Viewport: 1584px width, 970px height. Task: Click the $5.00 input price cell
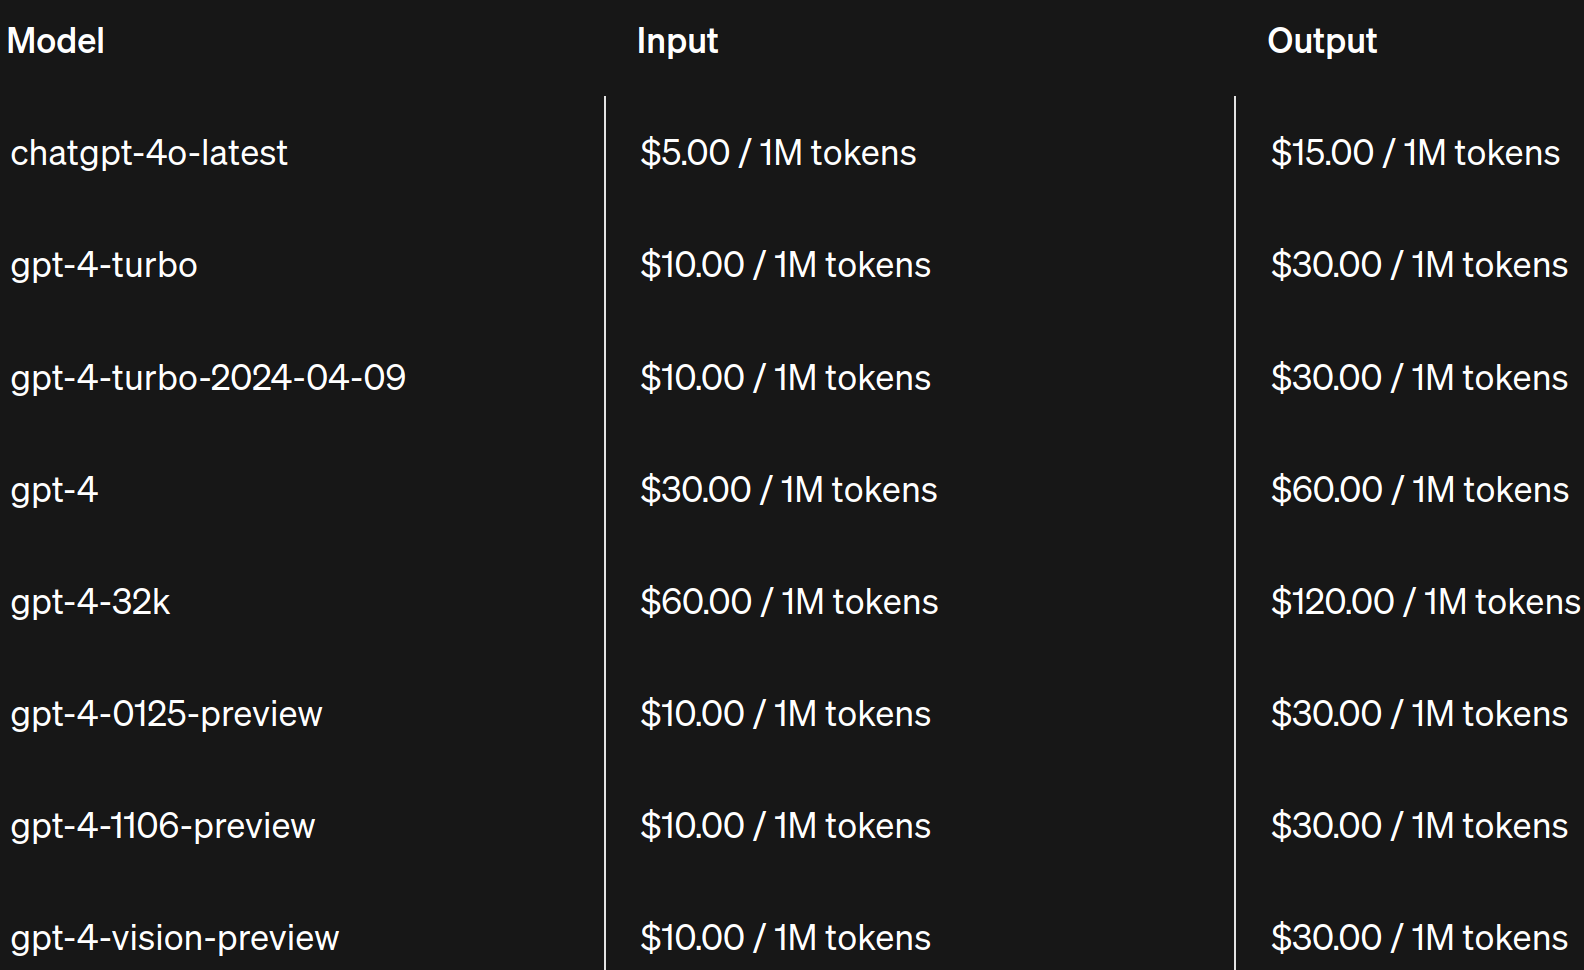(778, 153)
